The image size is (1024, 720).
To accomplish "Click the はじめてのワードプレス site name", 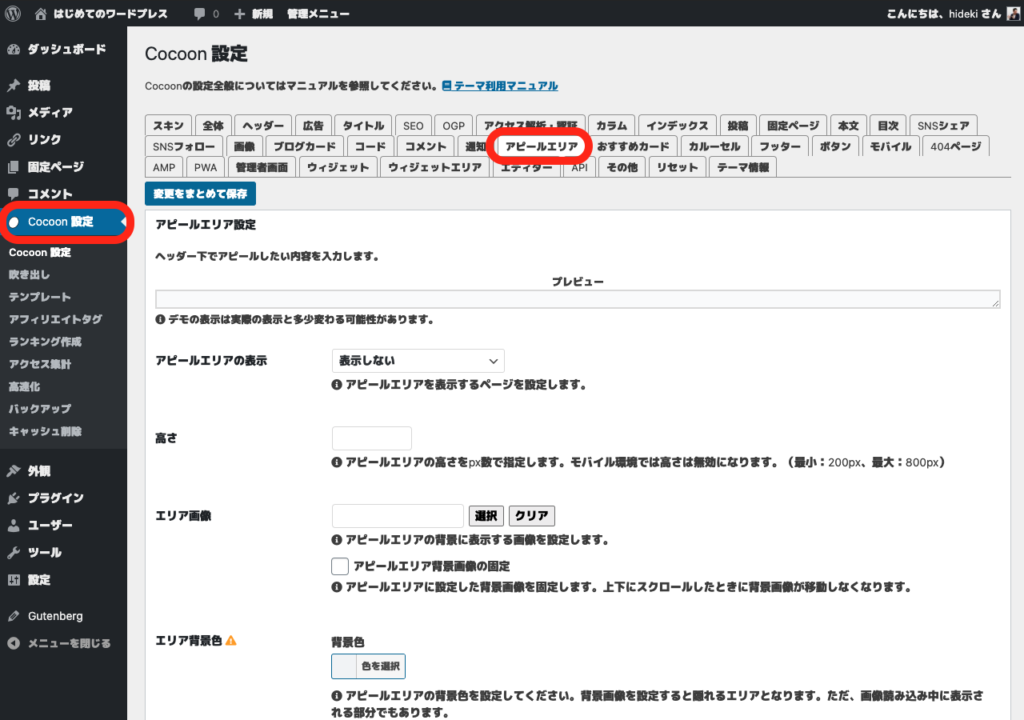I will 110,13.
